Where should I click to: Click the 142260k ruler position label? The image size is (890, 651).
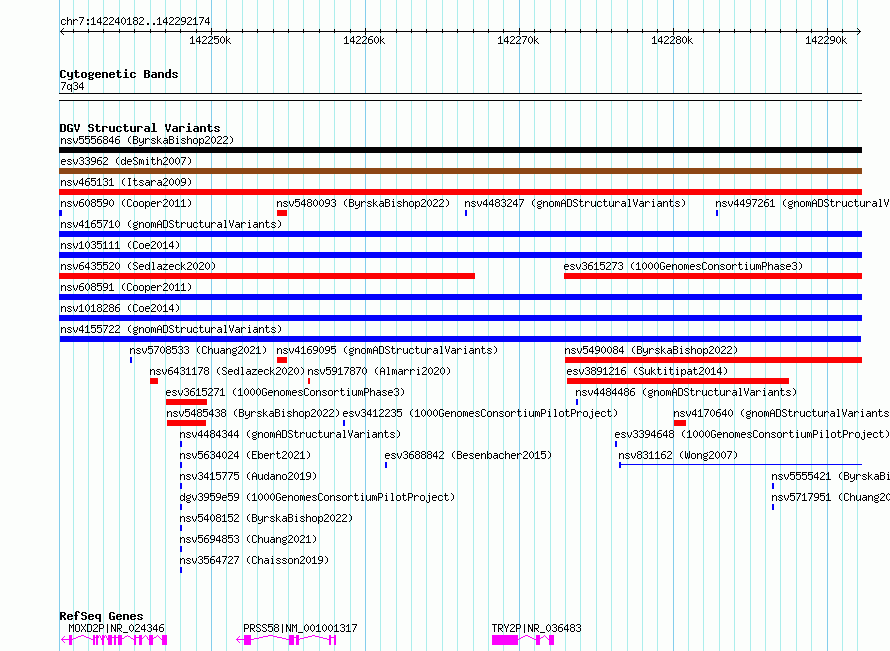(364, 40)
